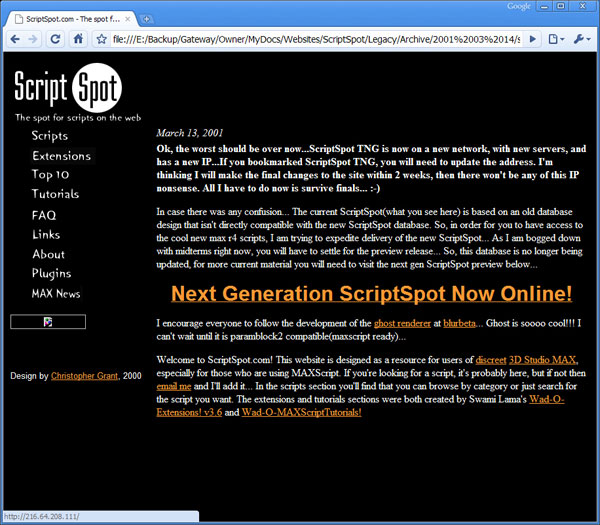Click the address bar URL field

316,39
